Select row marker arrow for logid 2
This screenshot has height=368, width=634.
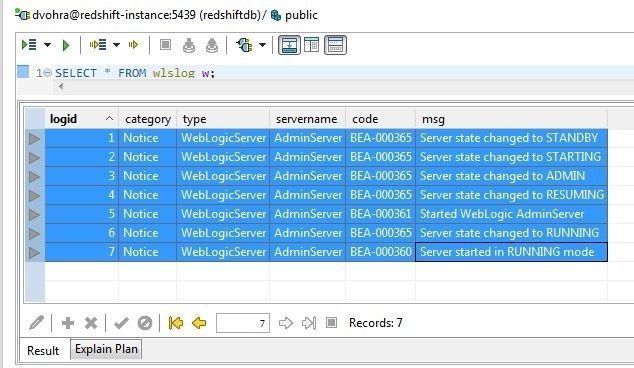[x=35, y=158]
